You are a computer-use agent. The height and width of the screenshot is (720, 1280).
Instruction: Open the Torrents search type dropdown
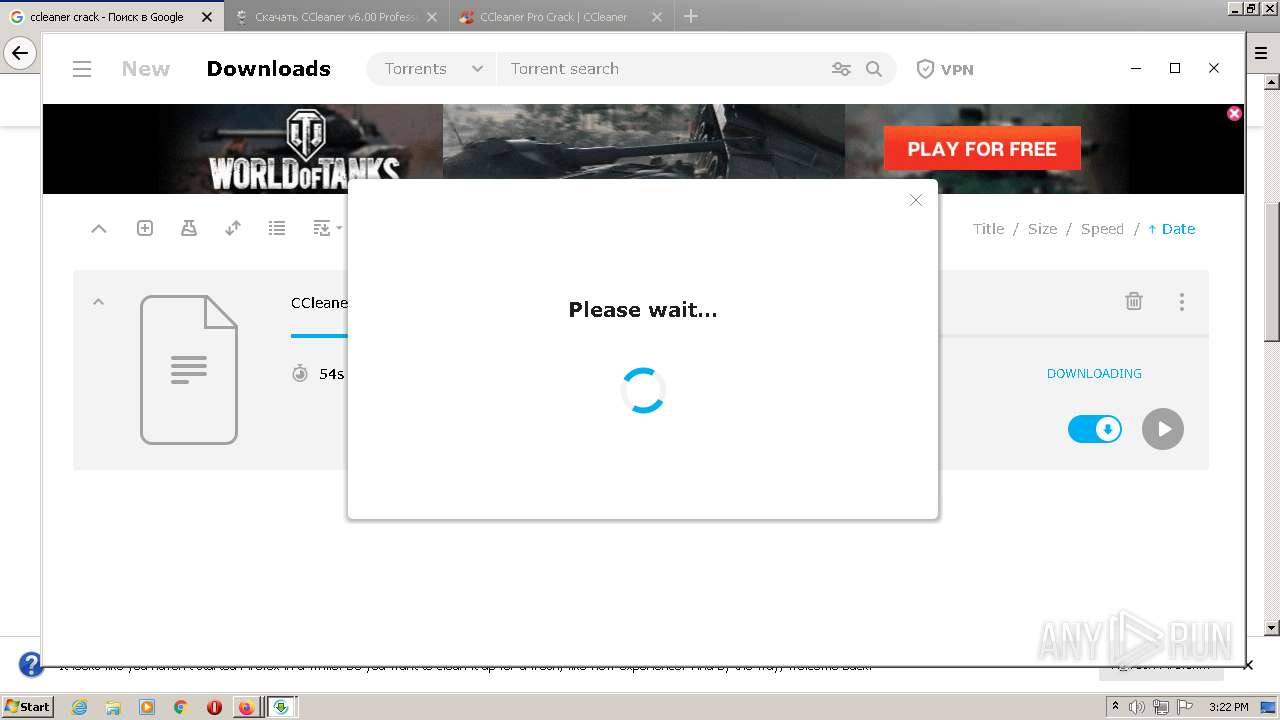click(x=433, y=69)
